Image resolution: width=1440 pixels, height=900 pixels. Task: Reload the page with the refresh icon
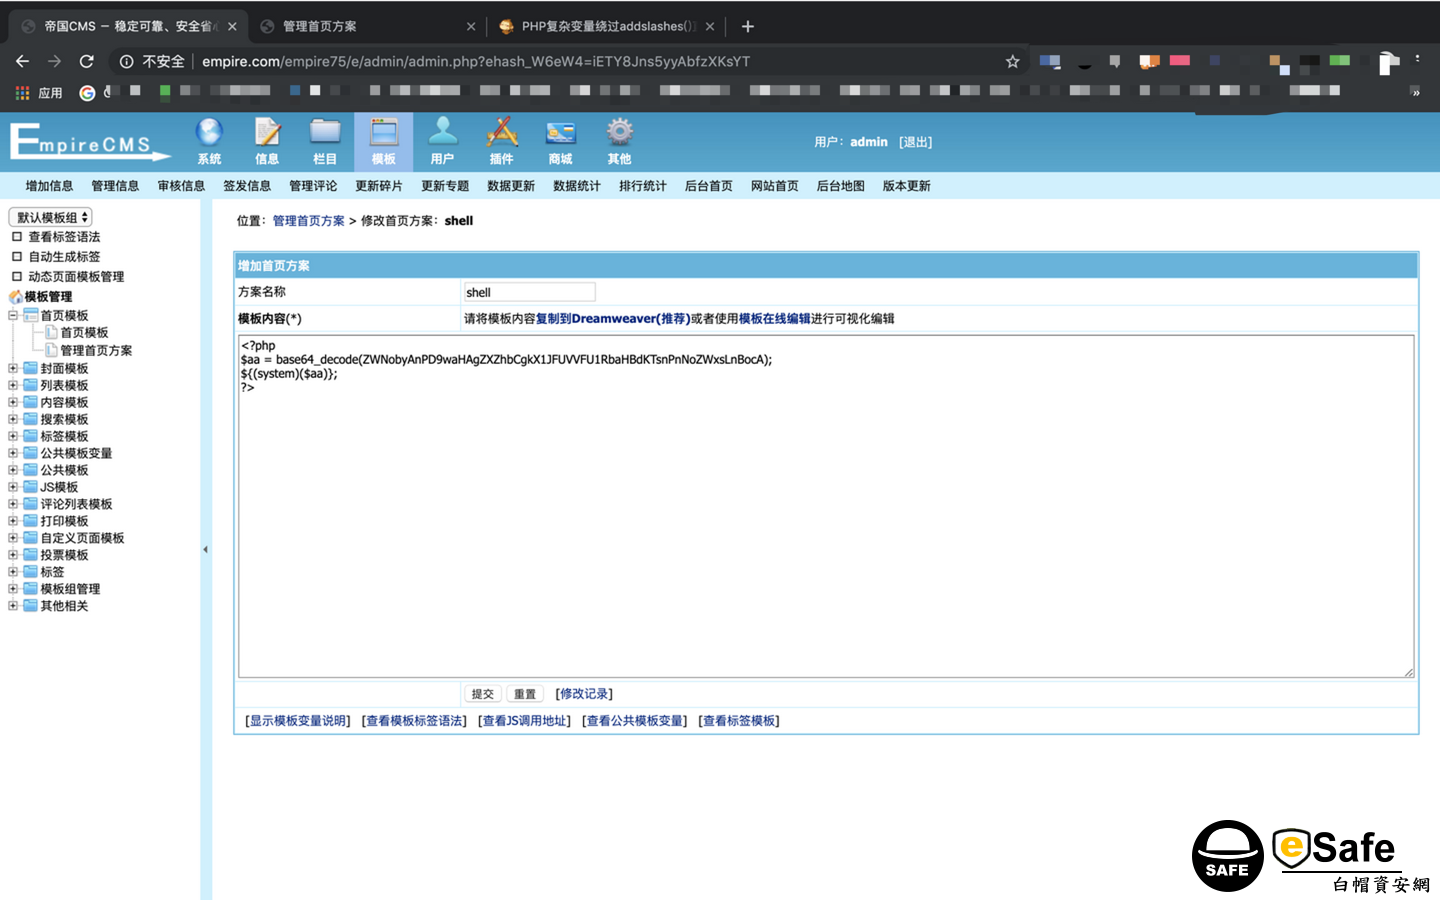click(x=87, y=61)
